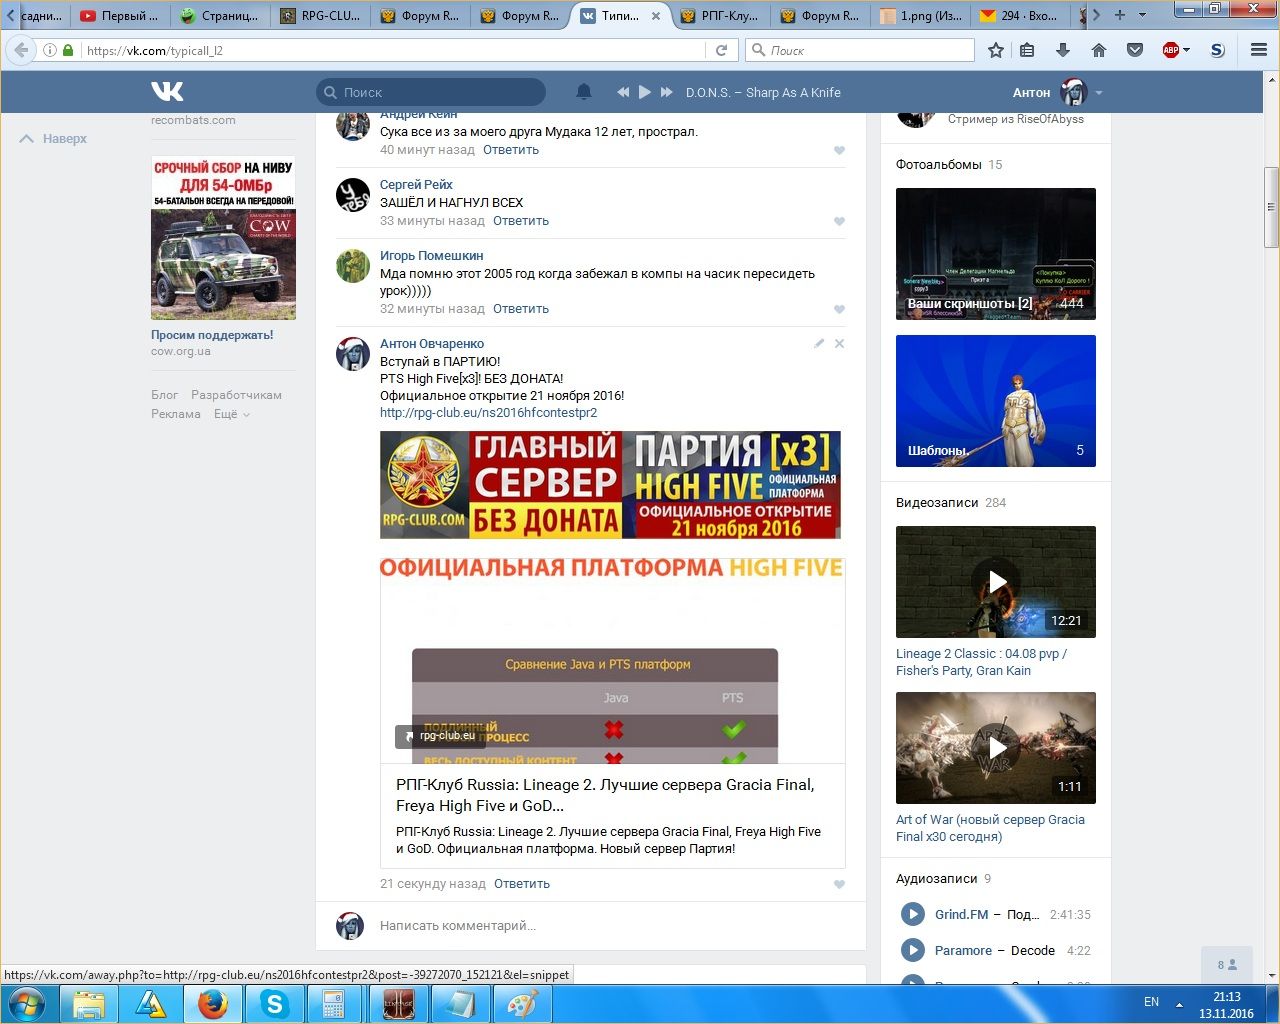Open the rpg-club.eu contest link

click(488, 412)
